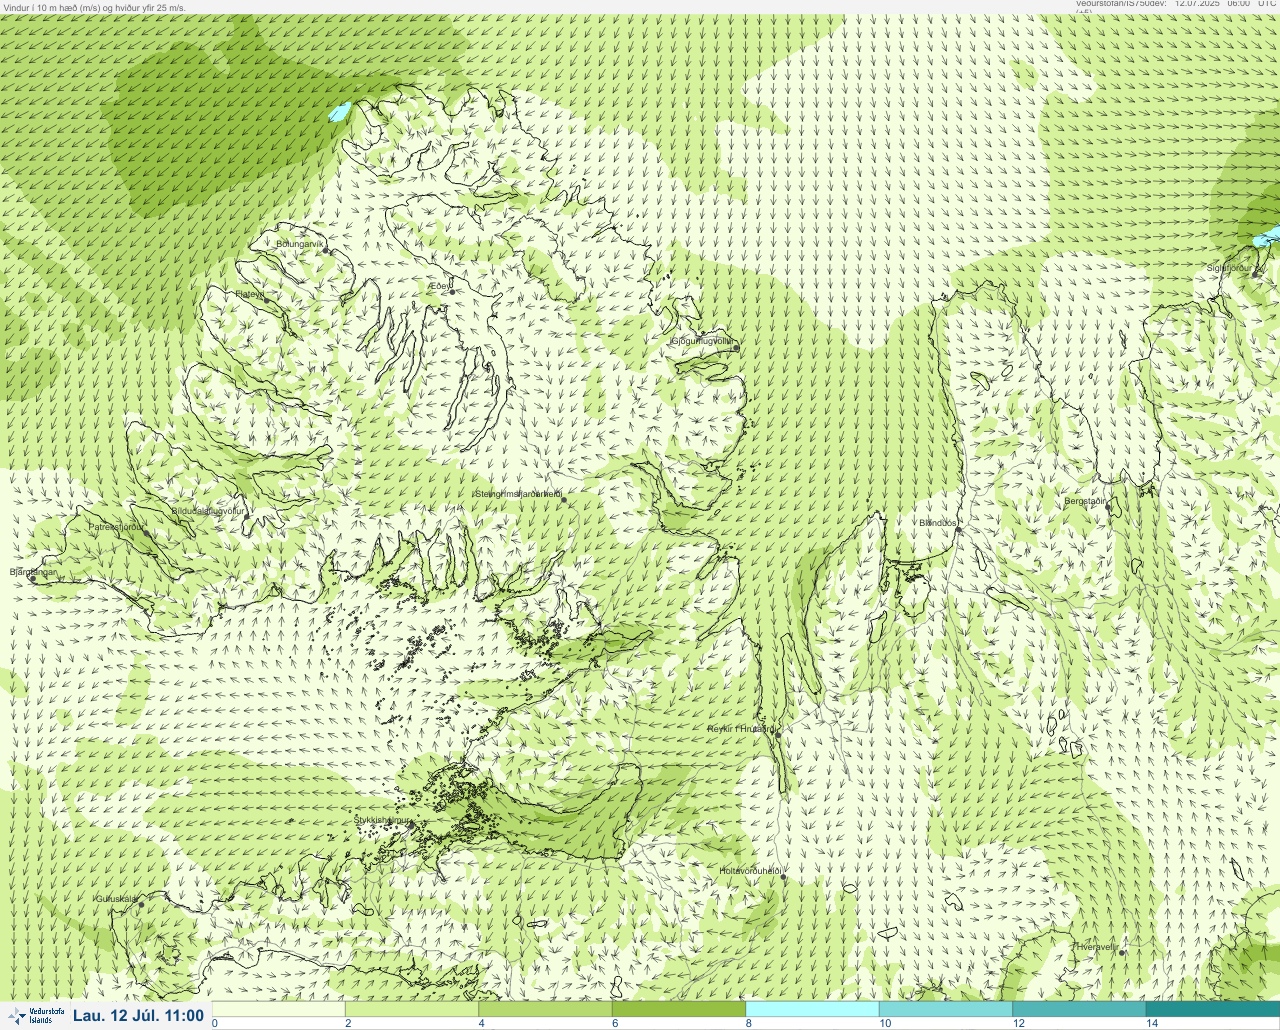The image size is (1280, 1030).
Task: Click the Bergstaðir station label
Action: click(x=1085, y=501)
